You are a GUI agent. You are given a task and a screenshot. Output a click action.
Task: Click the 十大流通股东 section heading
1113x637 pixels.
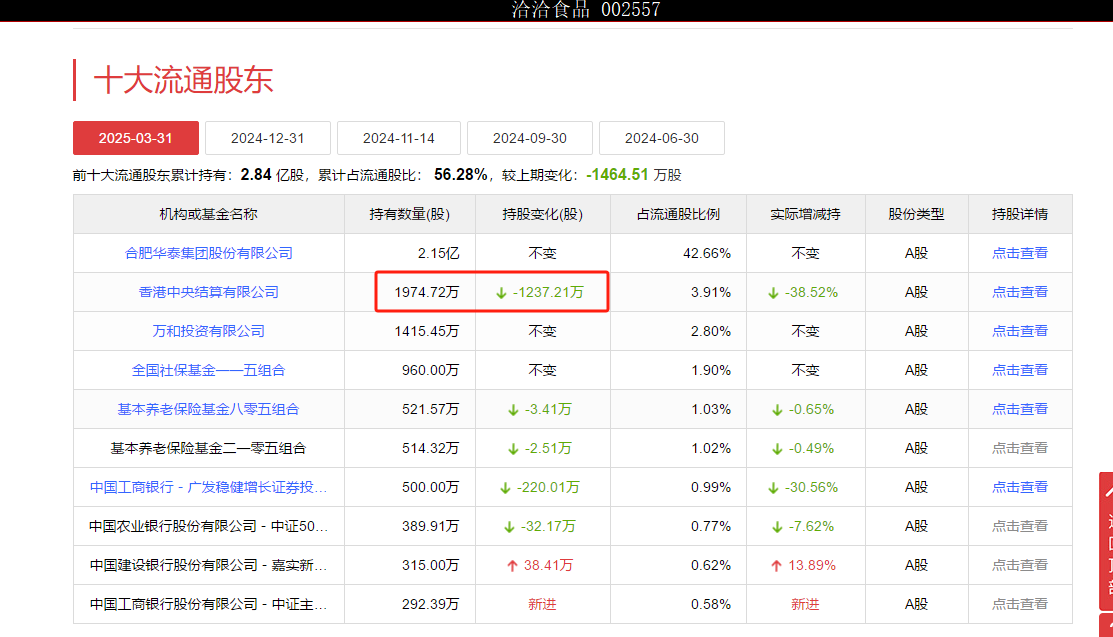tap(183, 80)
